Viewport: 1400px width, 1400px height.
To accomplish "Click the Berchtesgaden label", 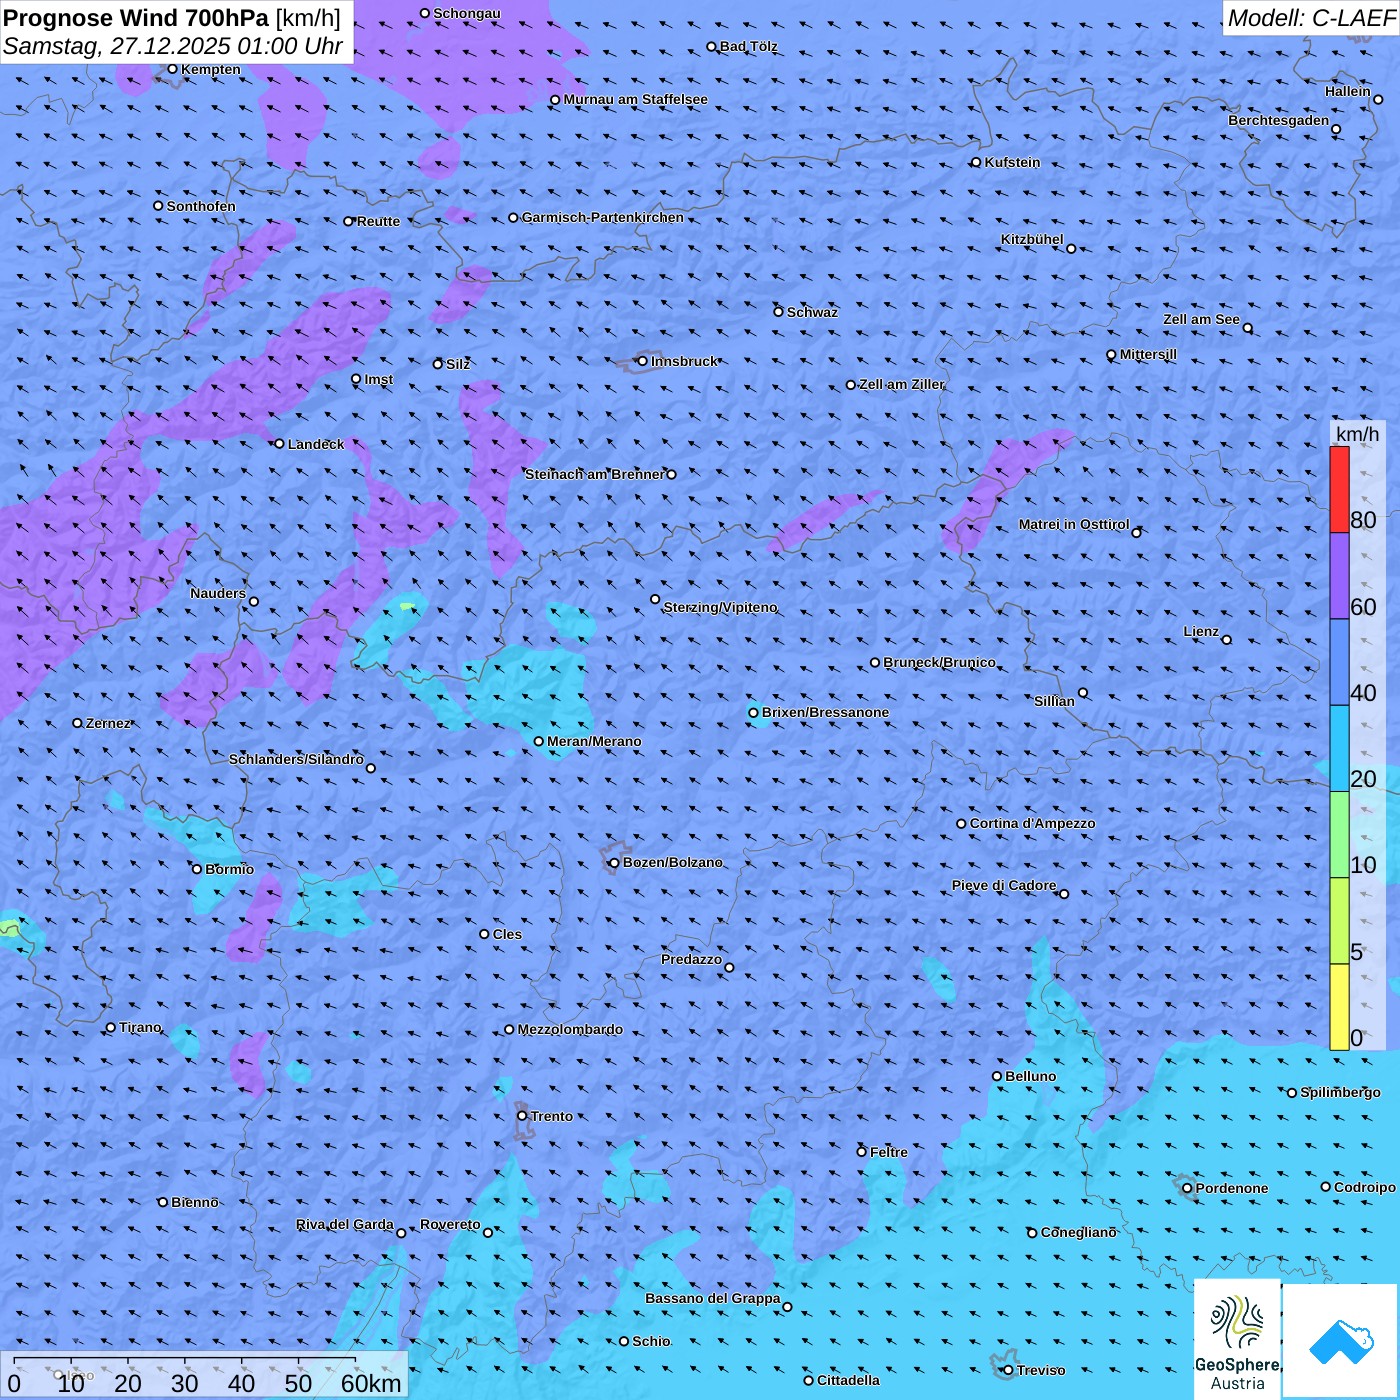I will 1279,120.
